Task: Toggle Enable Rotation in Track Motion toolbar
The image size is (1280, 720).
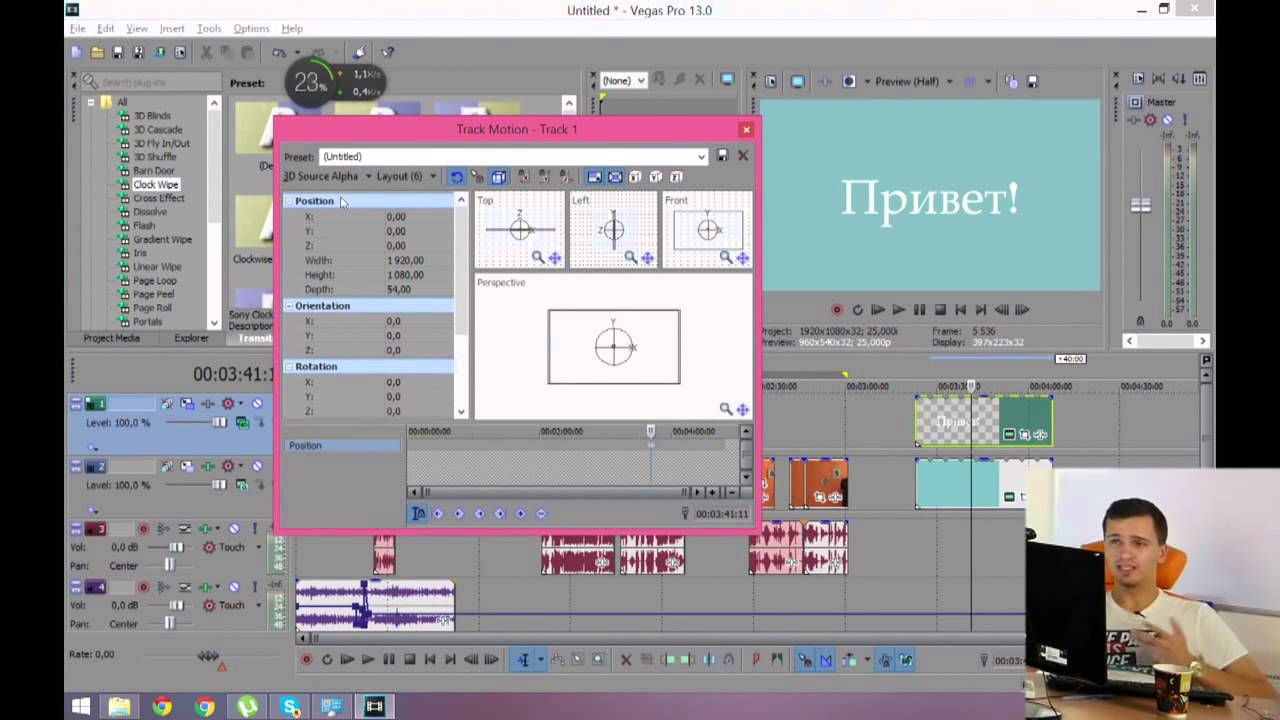Action: pyautogui.click(x=456, y=177)
